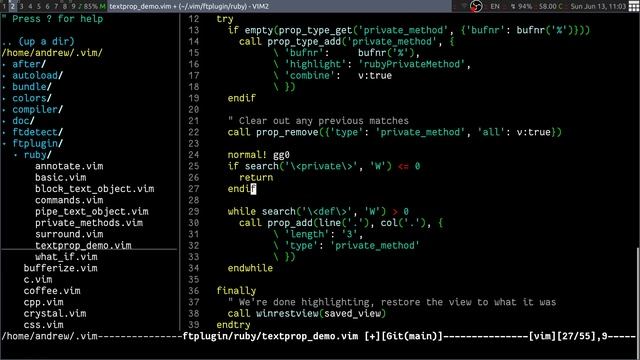Screen dimensions: 640x360
Task: Select the /home/andrew/.vim/ root path
Action: pos(52,53)
